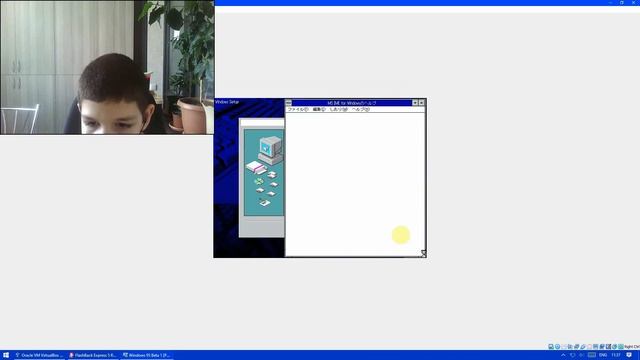Open the ヘルプ (Help) menu in the help window
Screen dimensions: 640x360
[361, 109]
